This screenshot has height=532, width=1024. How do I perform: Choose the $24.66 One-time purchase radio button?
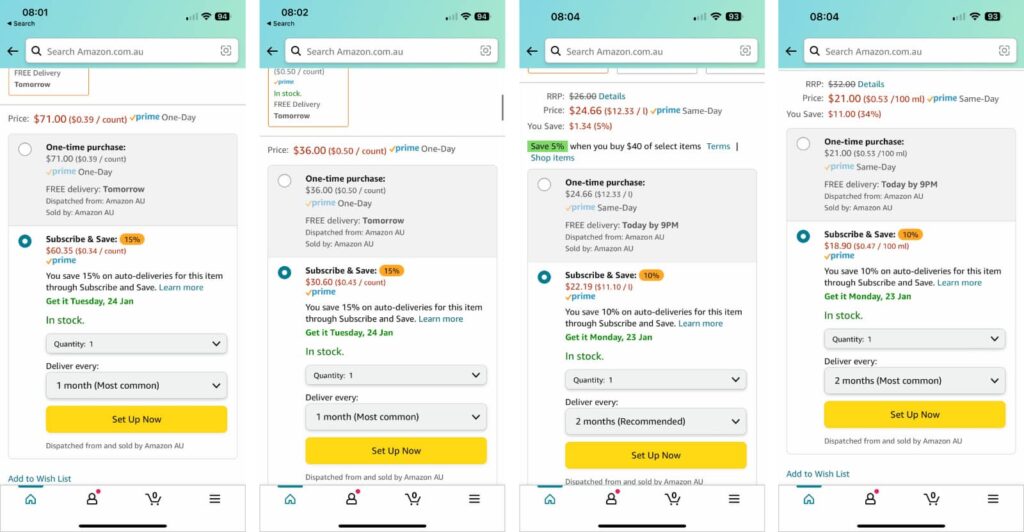544,184
